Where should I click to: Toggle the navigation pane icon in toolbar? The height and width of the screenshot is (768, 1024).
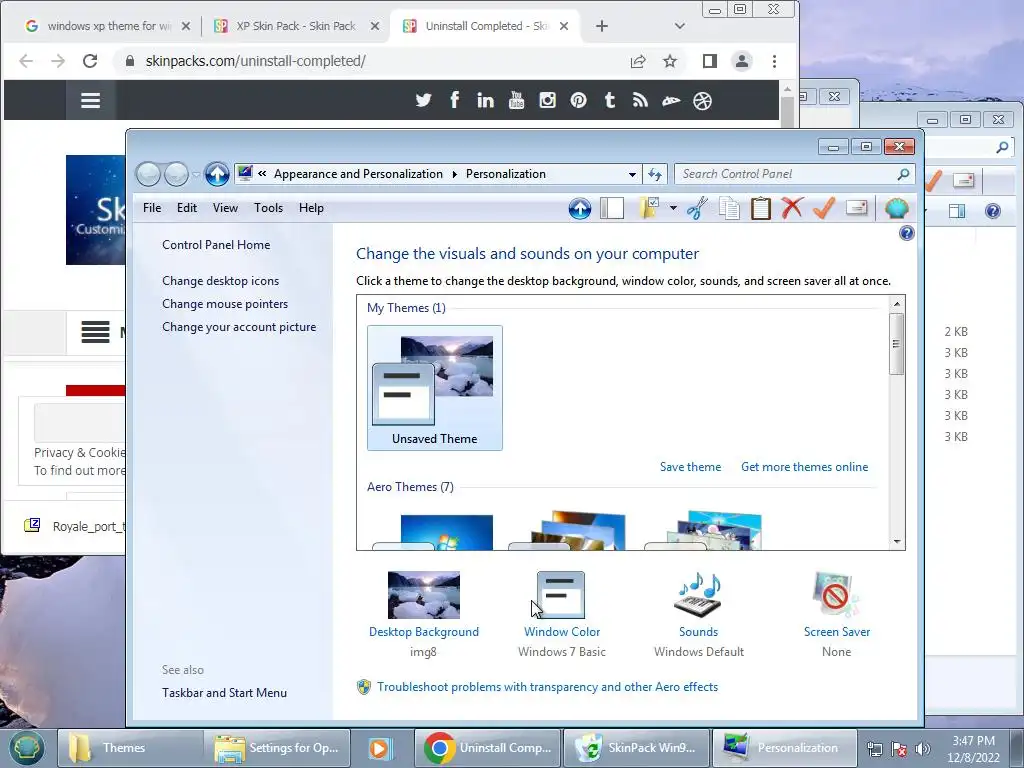[x=612, y=208]
